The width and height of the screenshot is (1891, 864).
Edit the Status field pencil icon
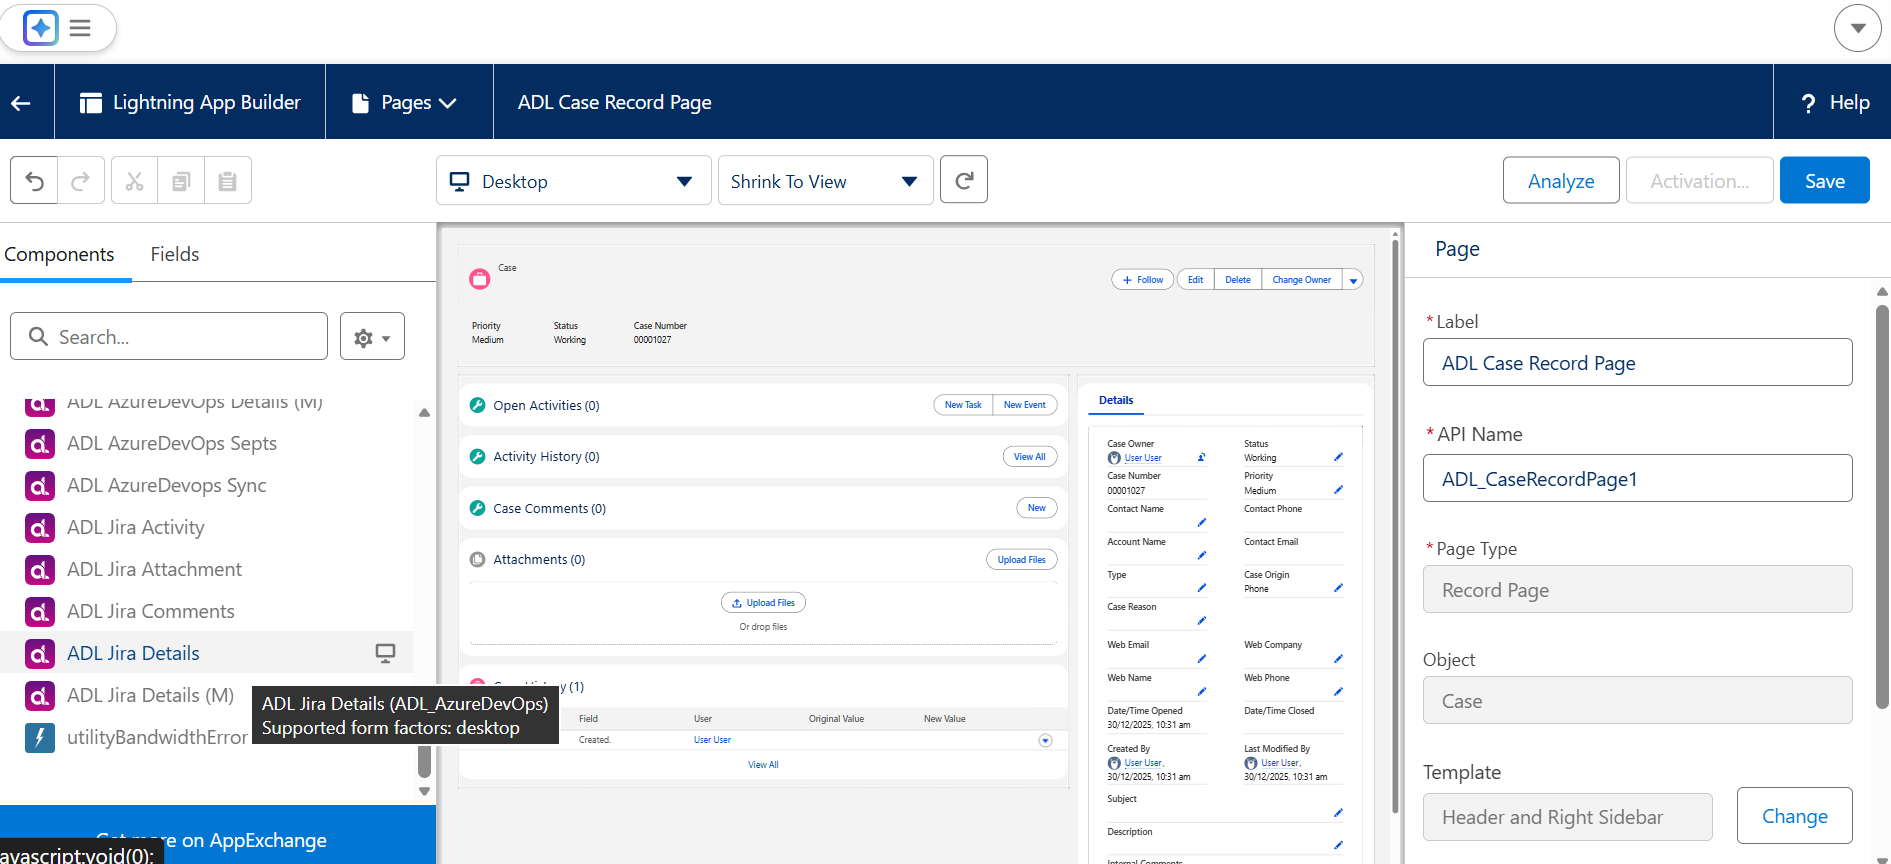pyautogui.click(x=1338, y=457)
